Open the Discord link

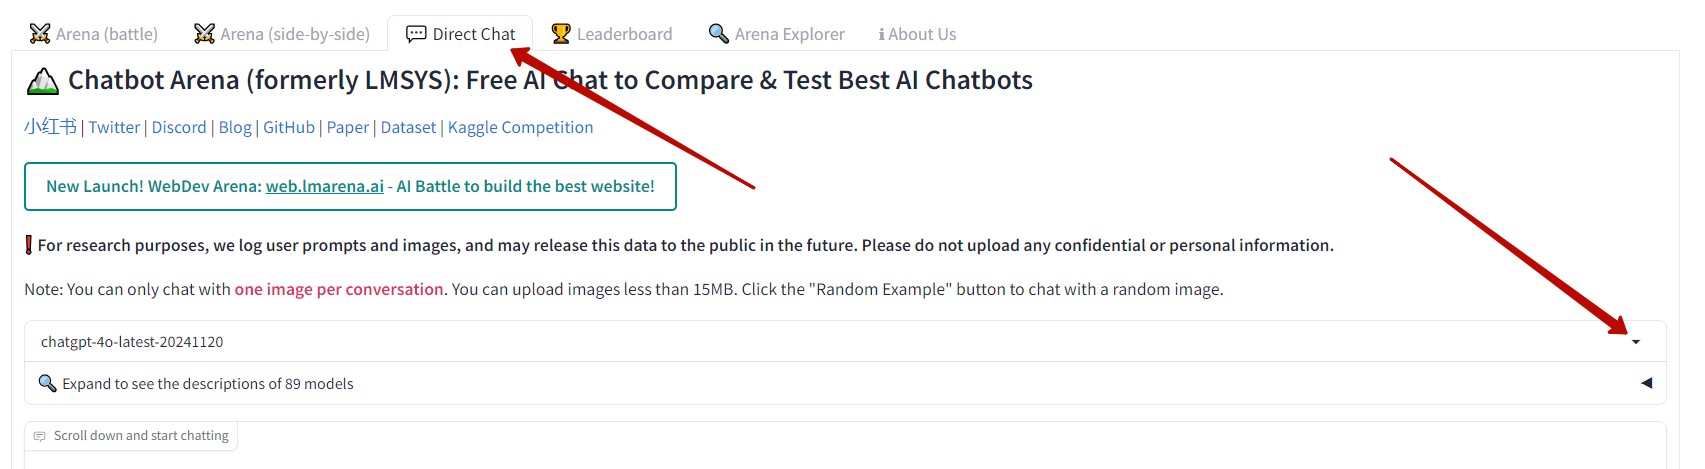pyautogui.click(x=179, y=127)
